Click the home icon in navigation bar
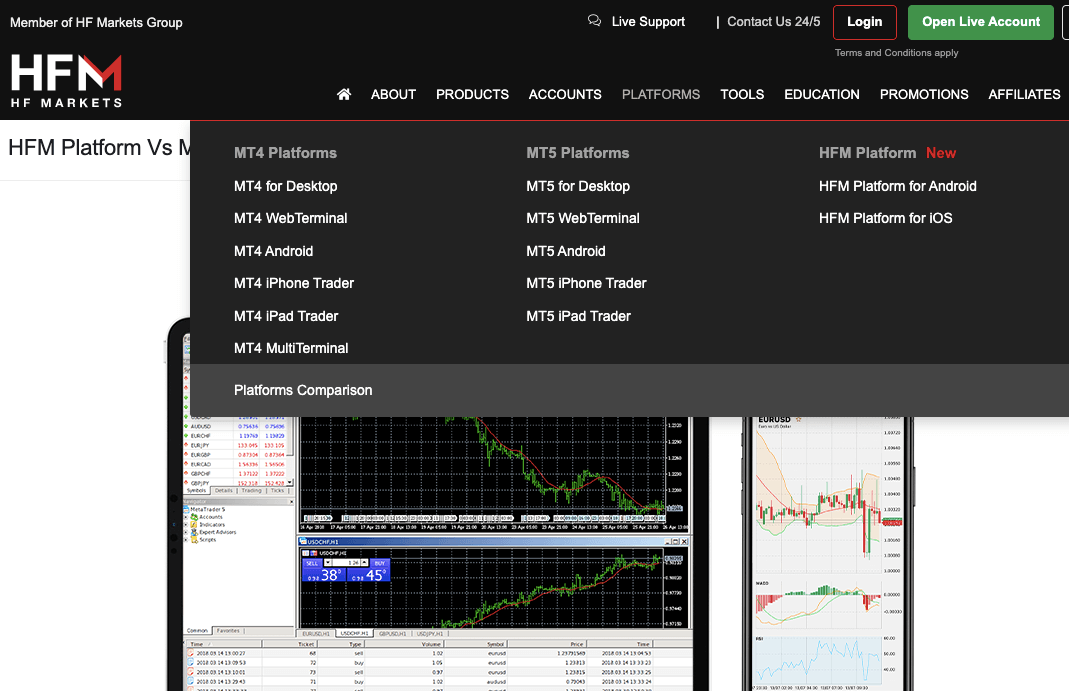Viewport: 1069px width, 691px height. [344, 94]
